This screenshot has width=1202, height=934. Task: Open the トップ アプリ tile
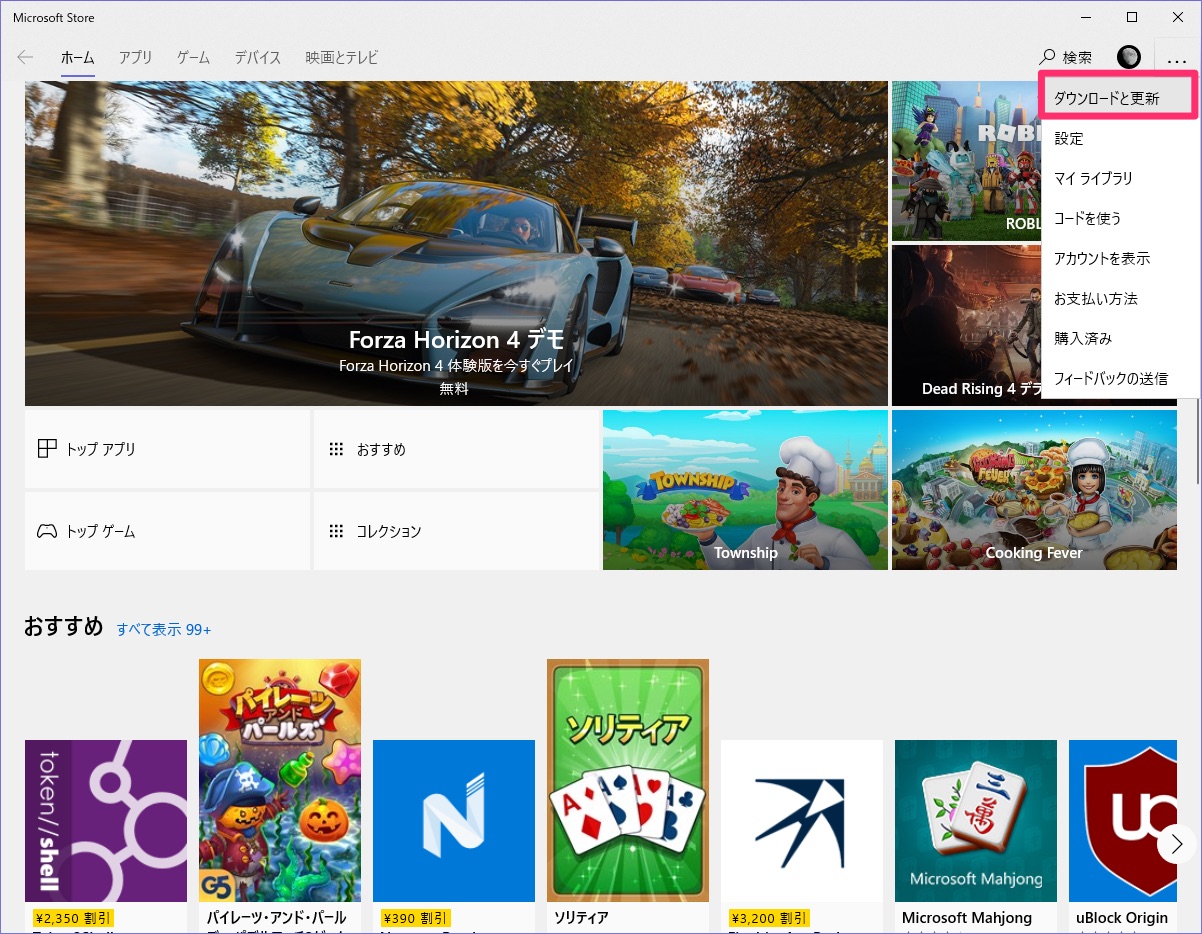coord(167,449)
